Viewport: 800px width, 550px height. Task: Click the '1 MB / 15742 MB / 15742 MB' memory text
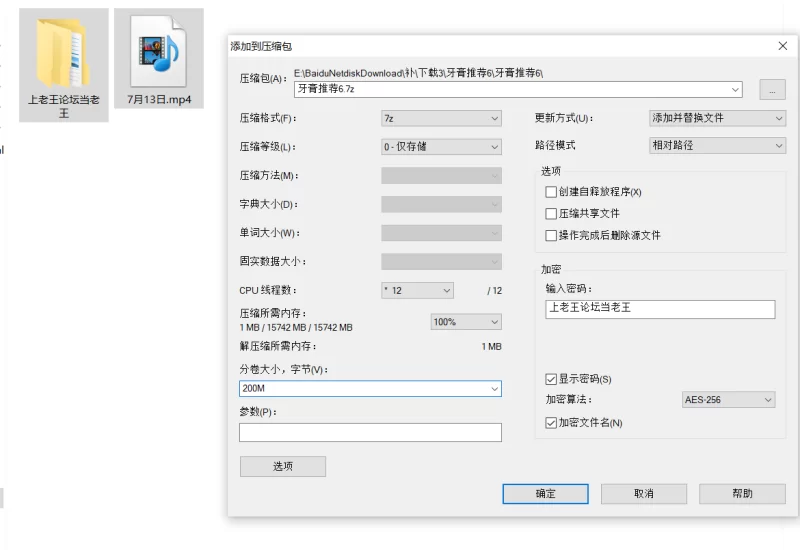[296, 328]
